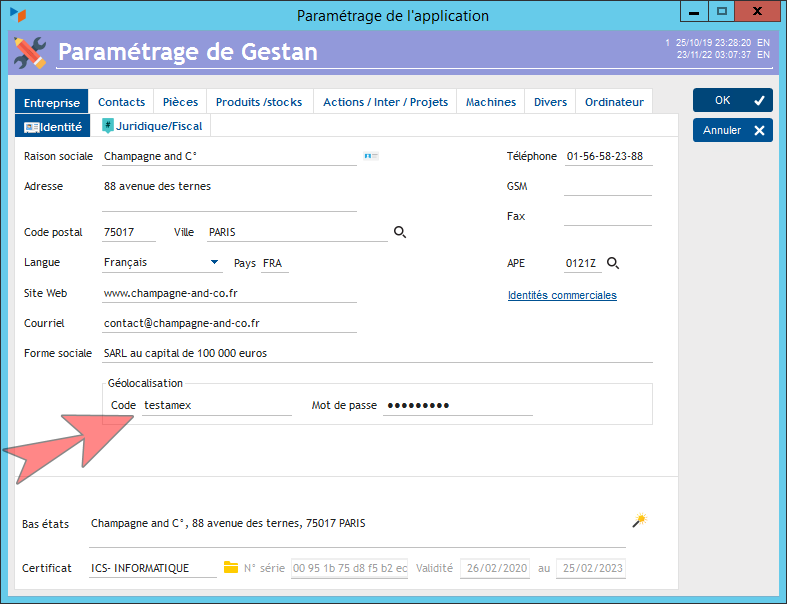
Task: Open the Juridique/Fiscal sub-tab
Action: tap(152, 126)
